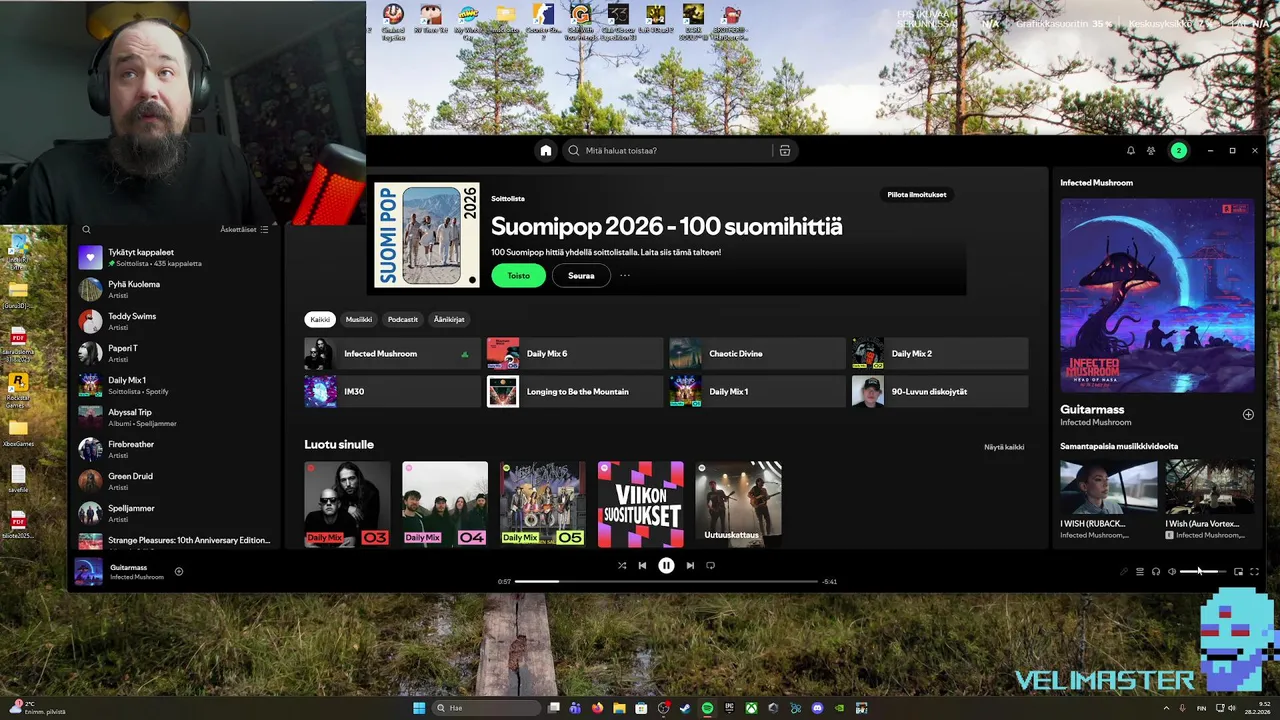The image size is (1280, 720).
Task: Enter fullscreen view icon
Action: (x=1254, y=572)
